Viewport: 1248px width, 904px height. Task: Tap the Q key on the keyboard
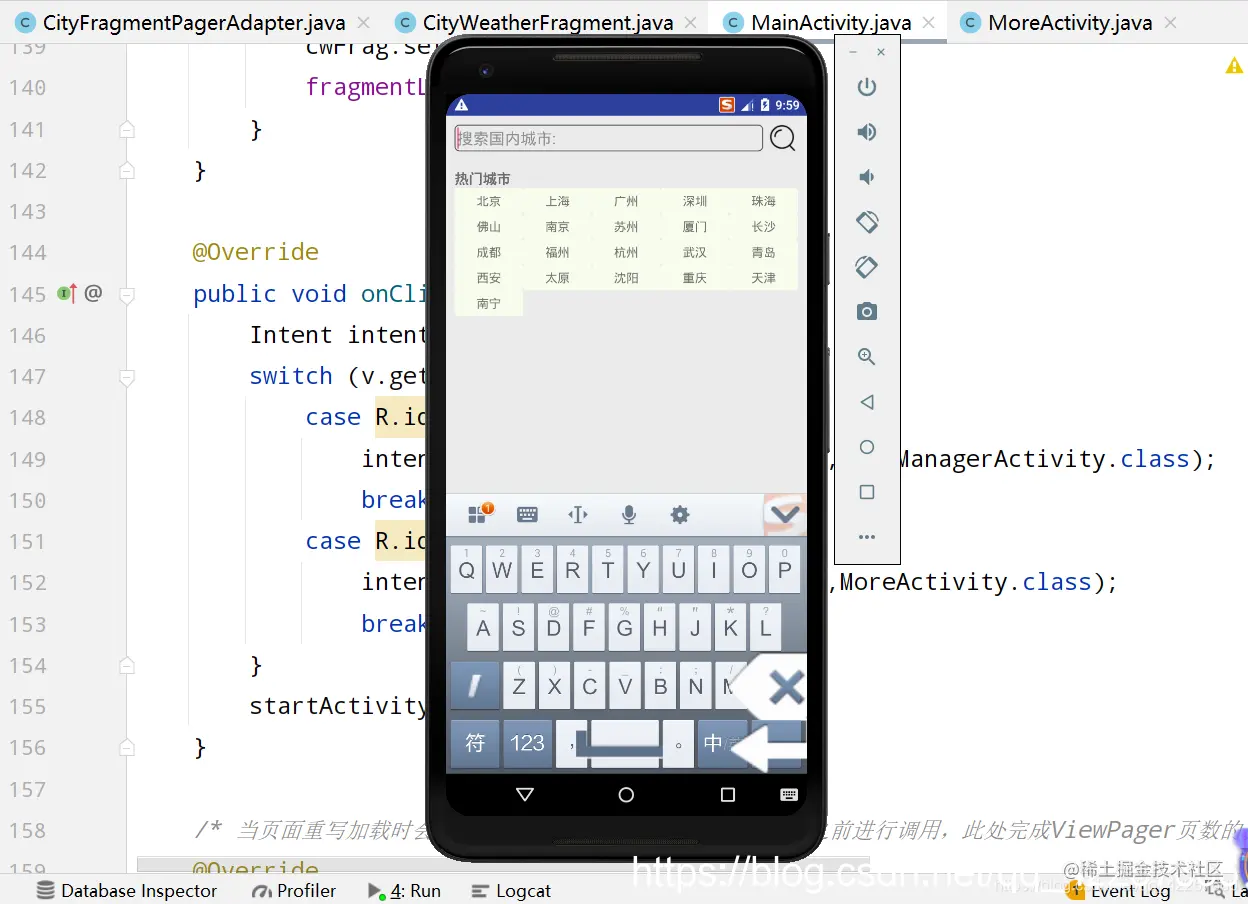click(467, 569)
